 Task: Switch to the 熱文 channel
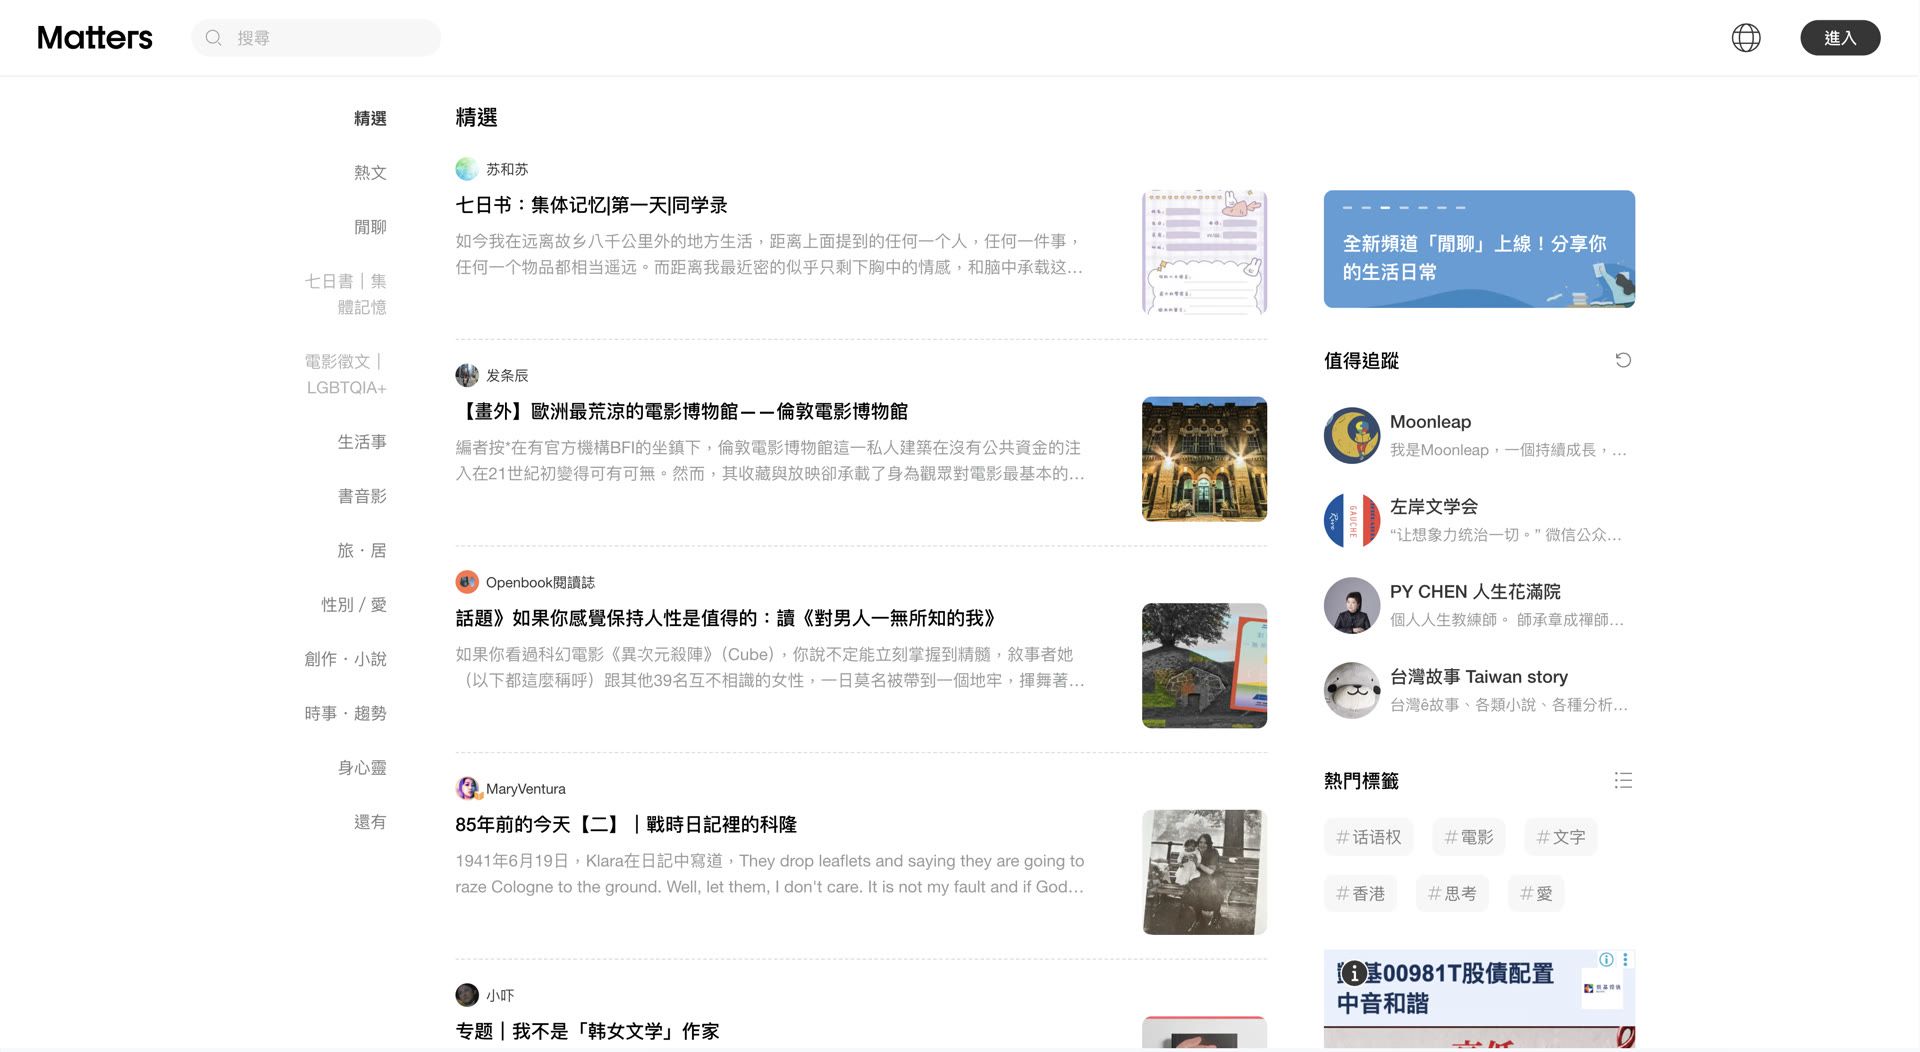[370, 172]
